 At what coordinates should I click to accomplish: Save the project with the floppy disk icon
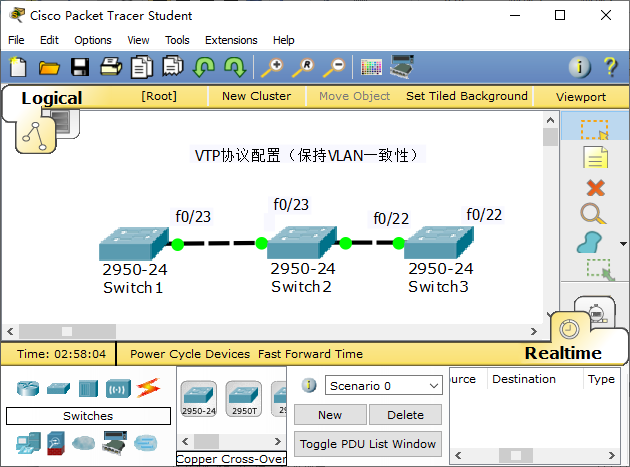(x=80, y=67)
